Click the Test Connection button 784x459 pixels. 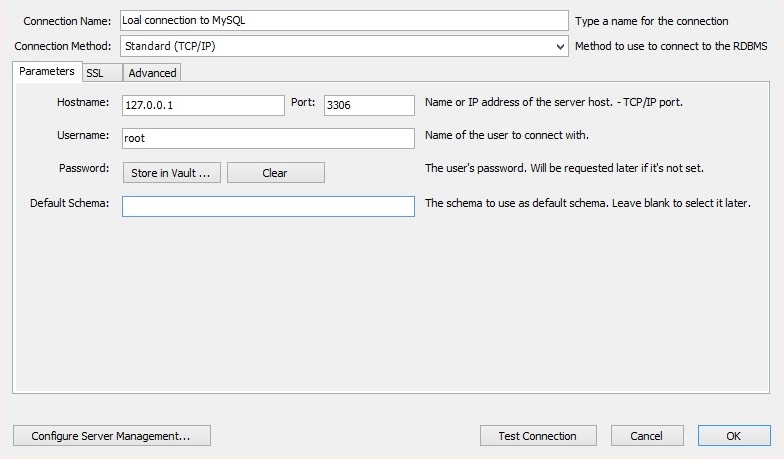pyautogui.click(x=538, y=436)
